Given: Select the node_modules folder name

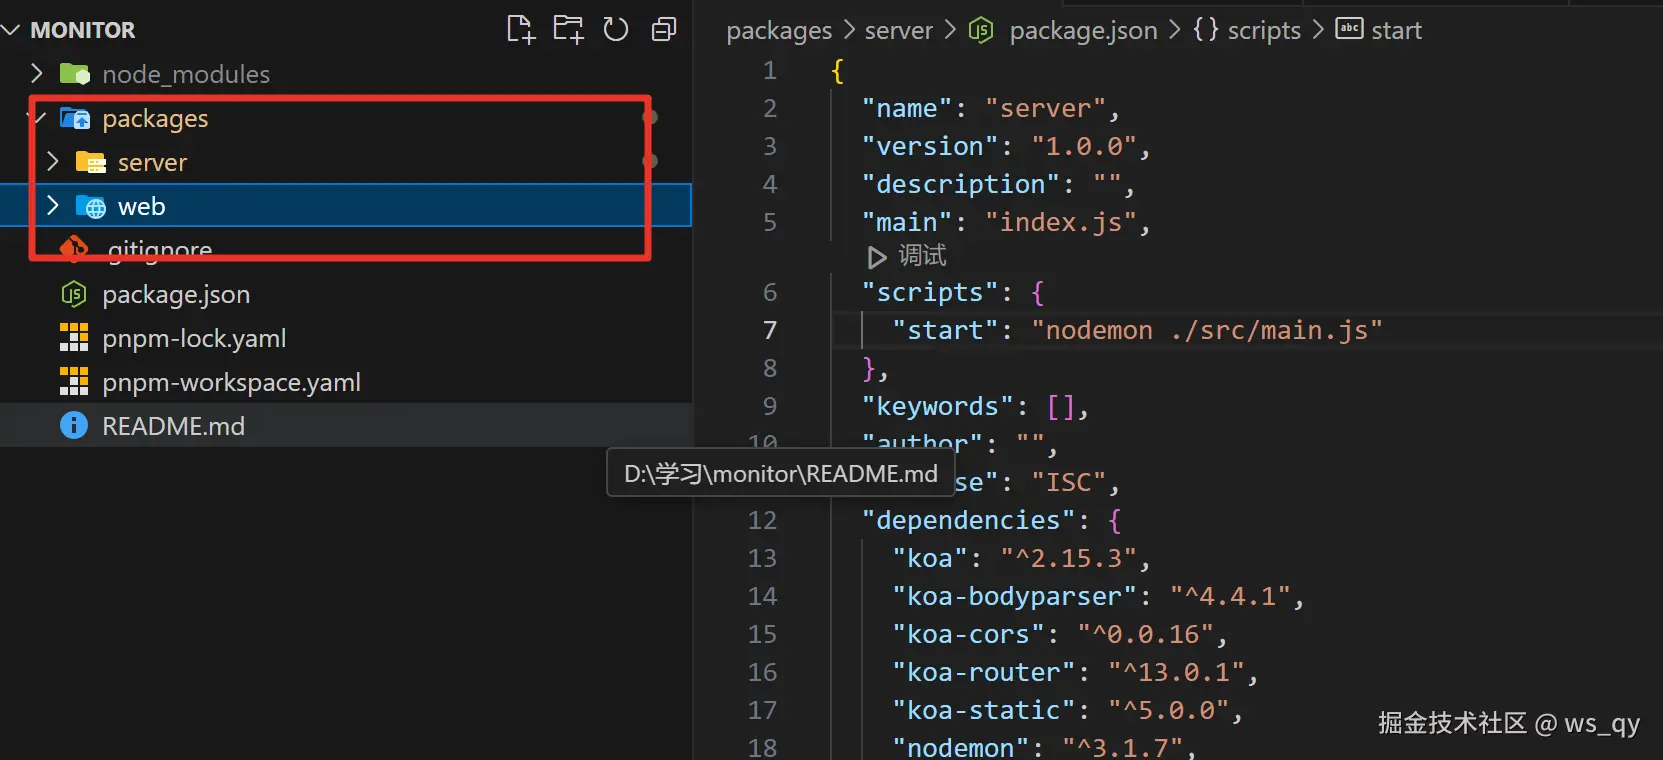Looking at the screenshot, I should (x=186, y=74).
